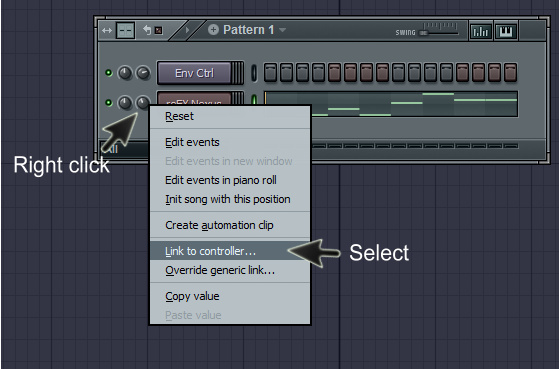Toggle step 4 of the Env Ctrl row
559x369 pixels.
point(318,72)
